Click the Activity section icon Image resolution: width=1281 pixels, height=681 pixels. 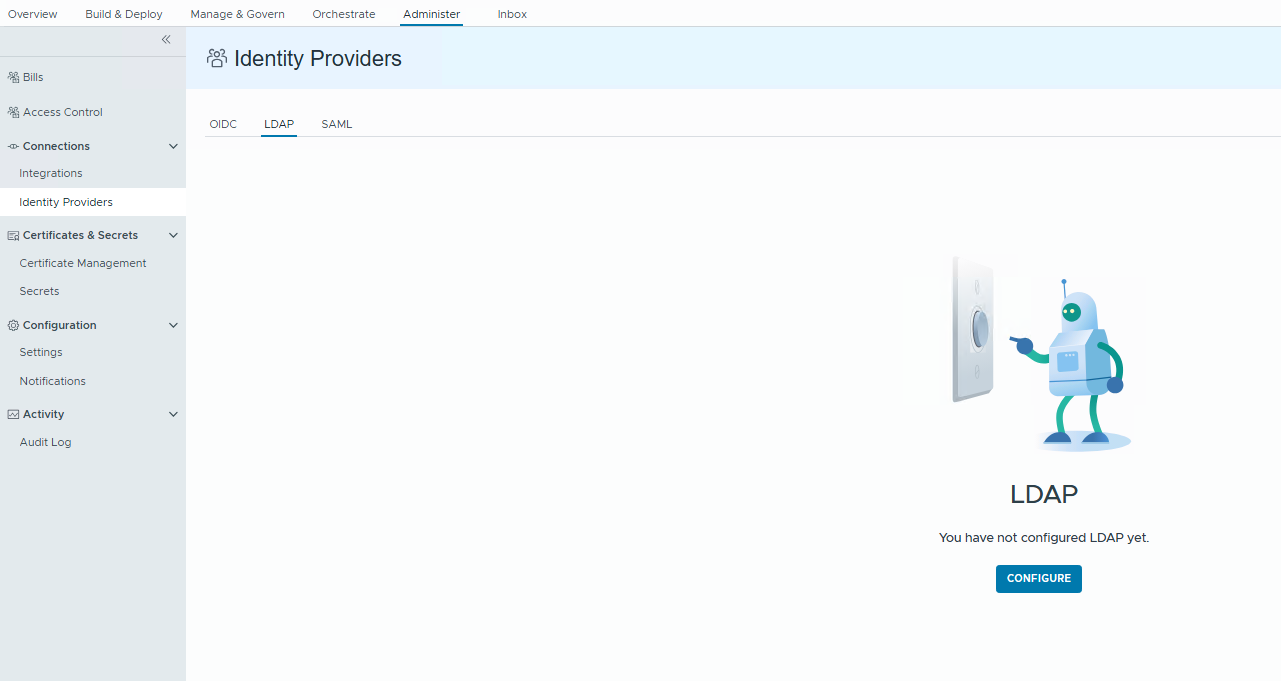(14, 414)
